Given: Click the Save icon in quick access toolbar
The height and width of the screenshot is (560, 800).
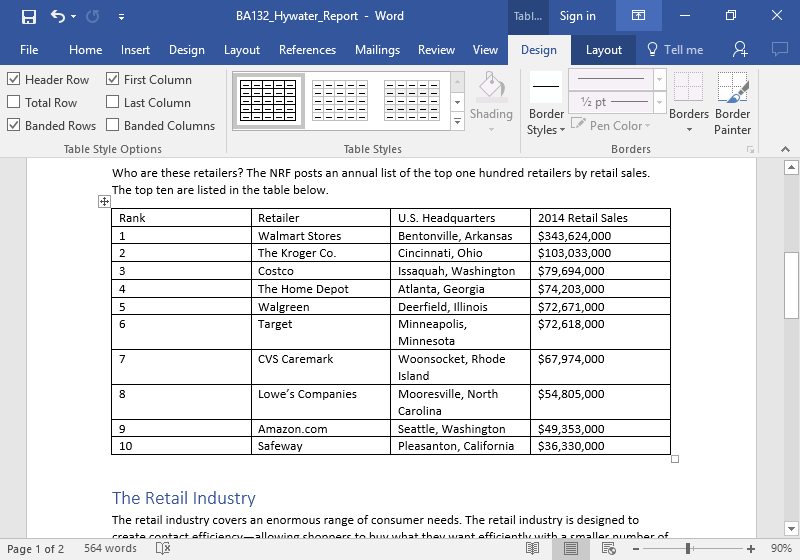Looking at the screenshot, I should tap(28, 16).
